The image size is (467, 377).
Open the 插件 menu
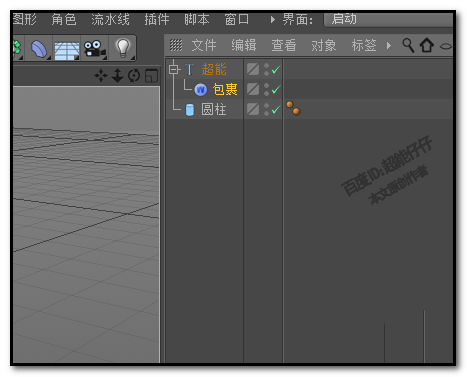coord(157,19)
